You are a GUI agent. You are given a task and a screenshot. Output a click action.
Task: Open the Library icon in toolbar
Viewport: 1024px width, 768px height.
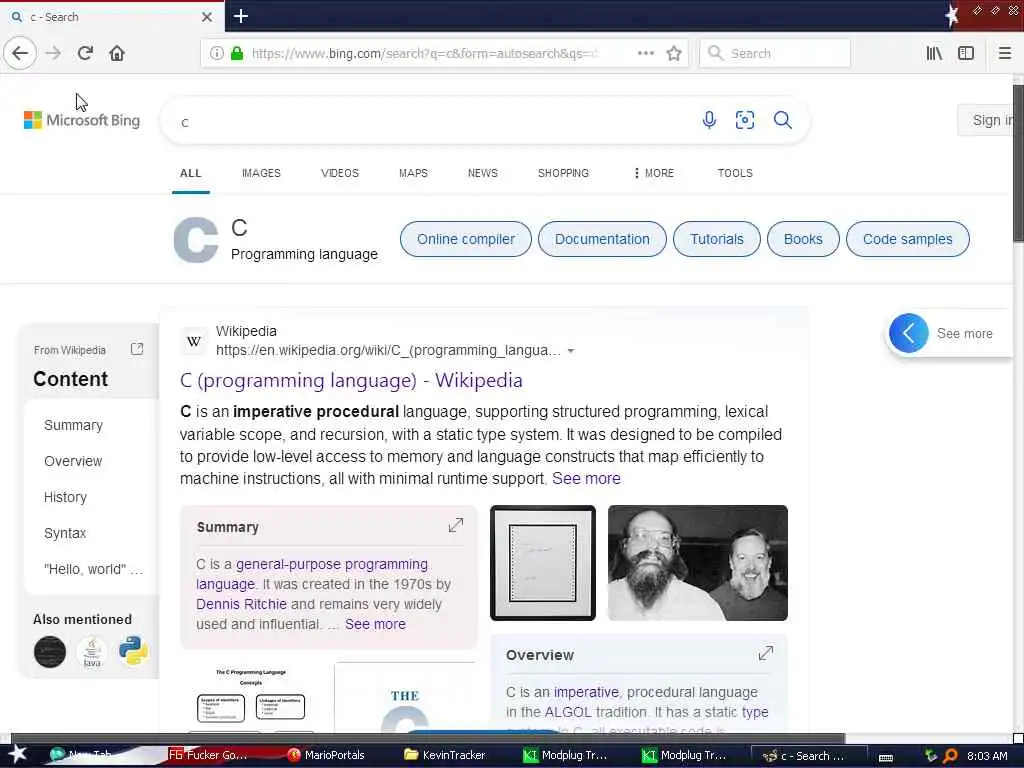pyautogui.click(x=934, y=53)
